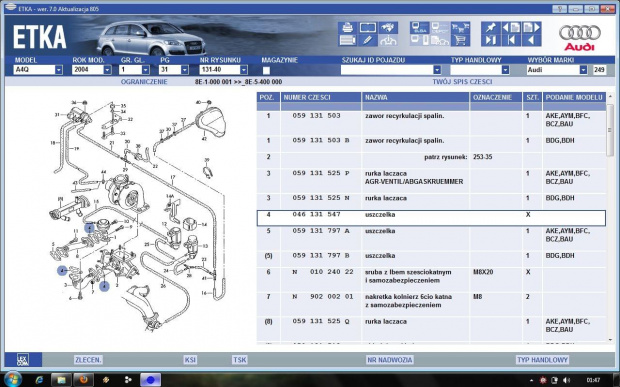Click the single left arrow back icon

[531, 40]
